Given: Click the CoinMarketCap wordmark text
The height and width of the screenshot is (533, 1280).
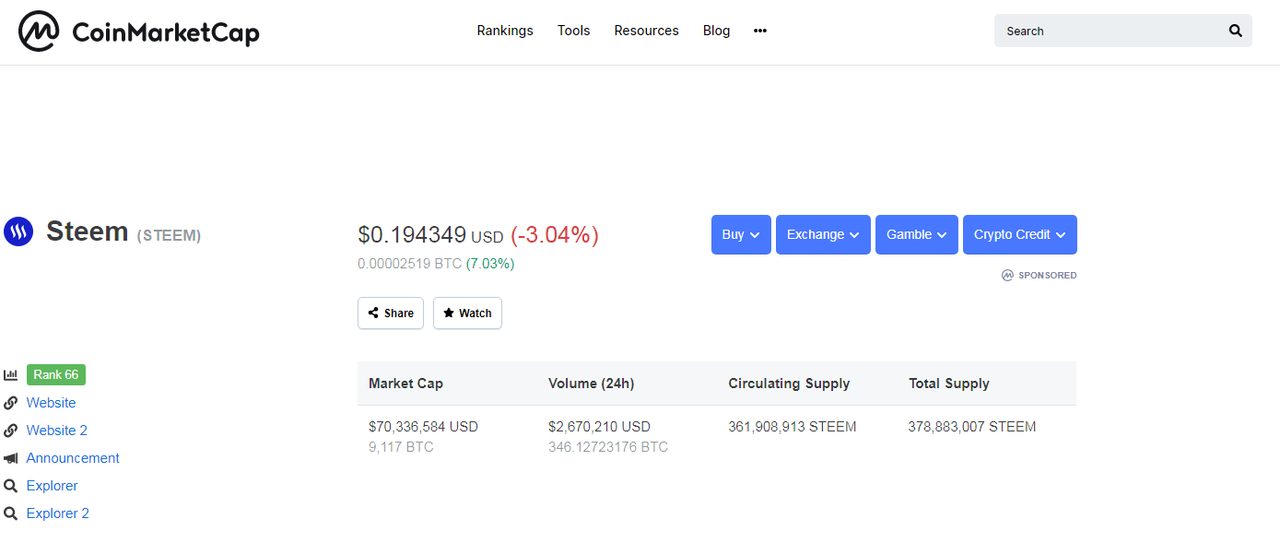Looking at the screenshot, I should pos(166,33).
